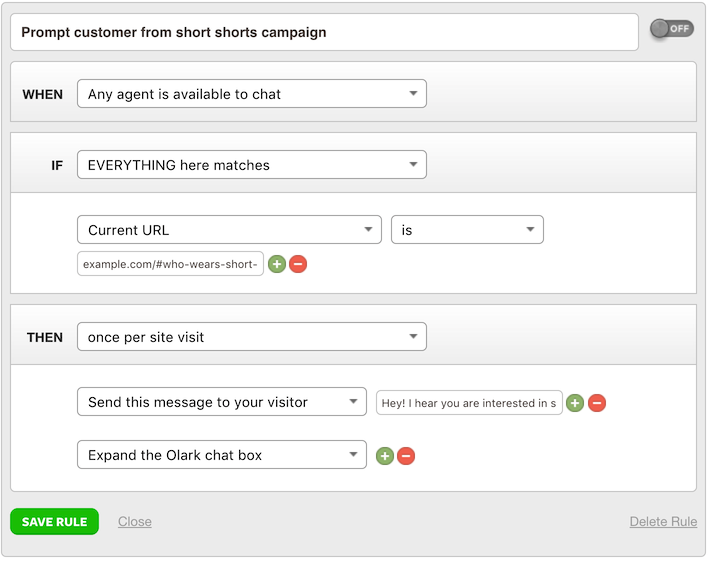
Task: Open the once per site visit dropdown
Action: tap(251, 337)
